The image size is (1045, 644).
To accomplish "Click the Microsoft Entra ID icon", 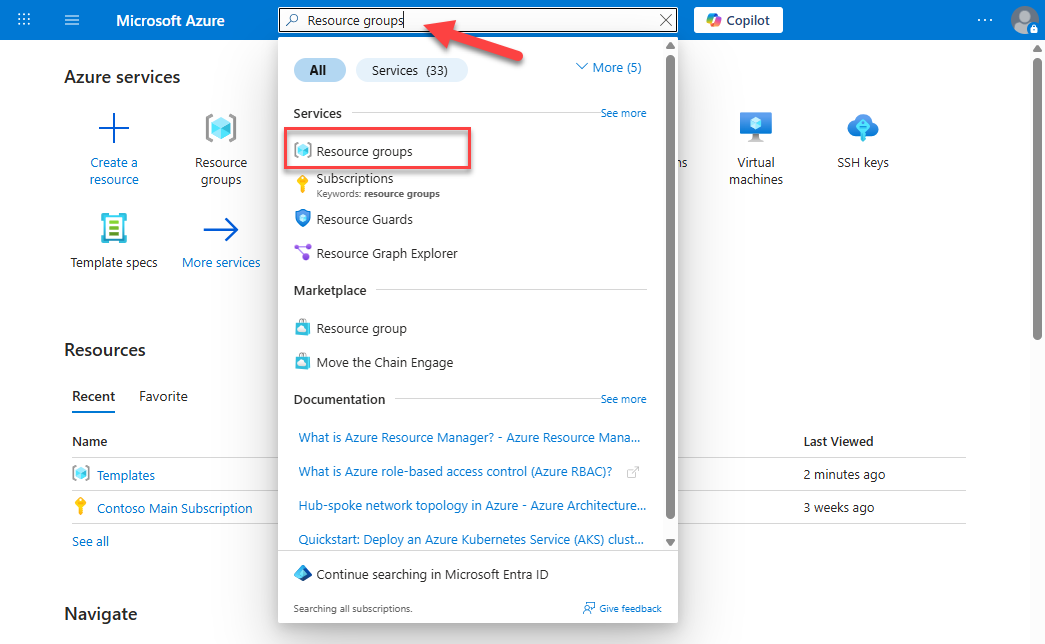I will (303, 573).
